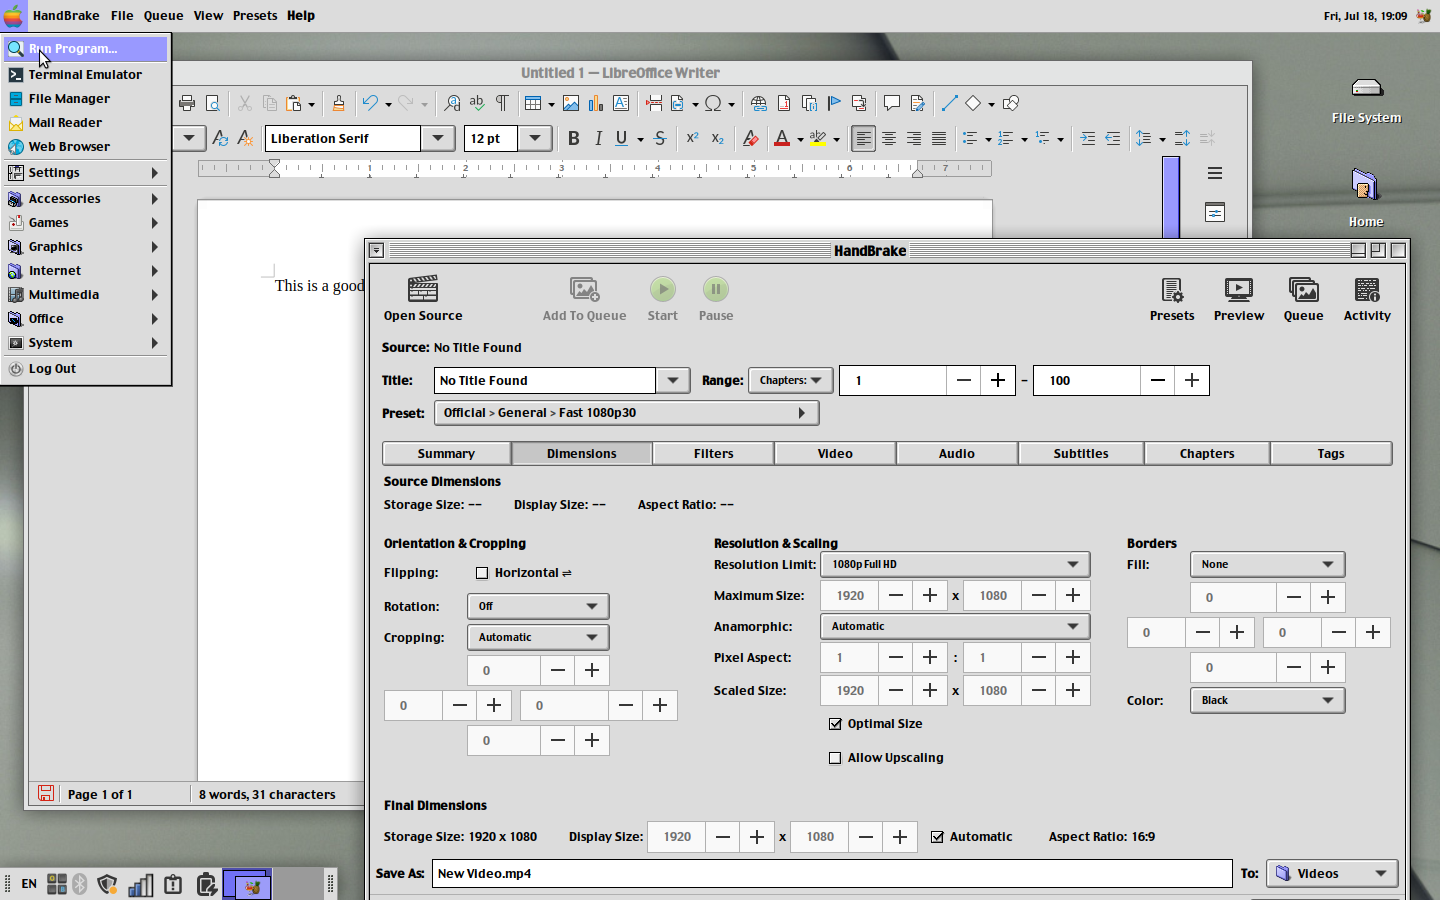Open Resolution Limit dropdown 1080p Full HD
The height and width of the screenshot is (900, 1440).
tap(954, 564)
